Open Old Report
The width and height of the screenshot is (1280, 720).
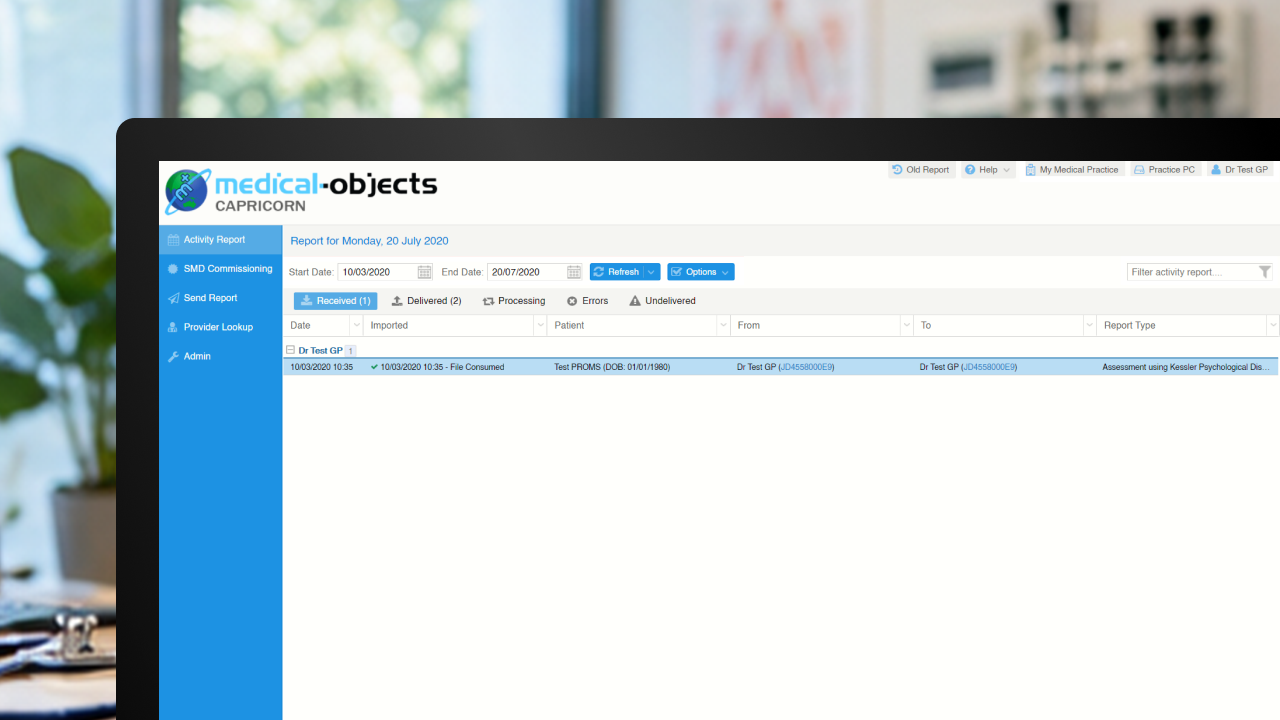point(921,170)
